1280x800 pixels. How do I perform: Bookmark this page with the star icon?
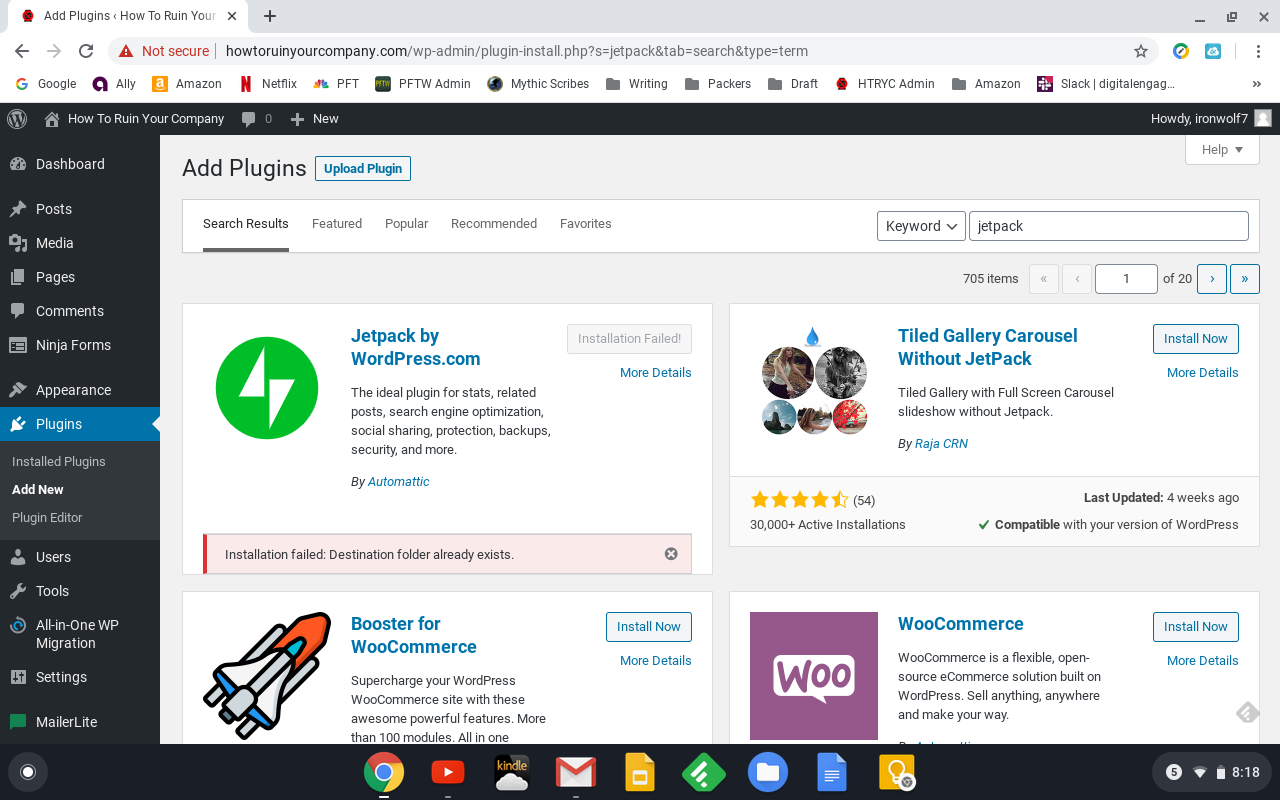[1141, 51]
